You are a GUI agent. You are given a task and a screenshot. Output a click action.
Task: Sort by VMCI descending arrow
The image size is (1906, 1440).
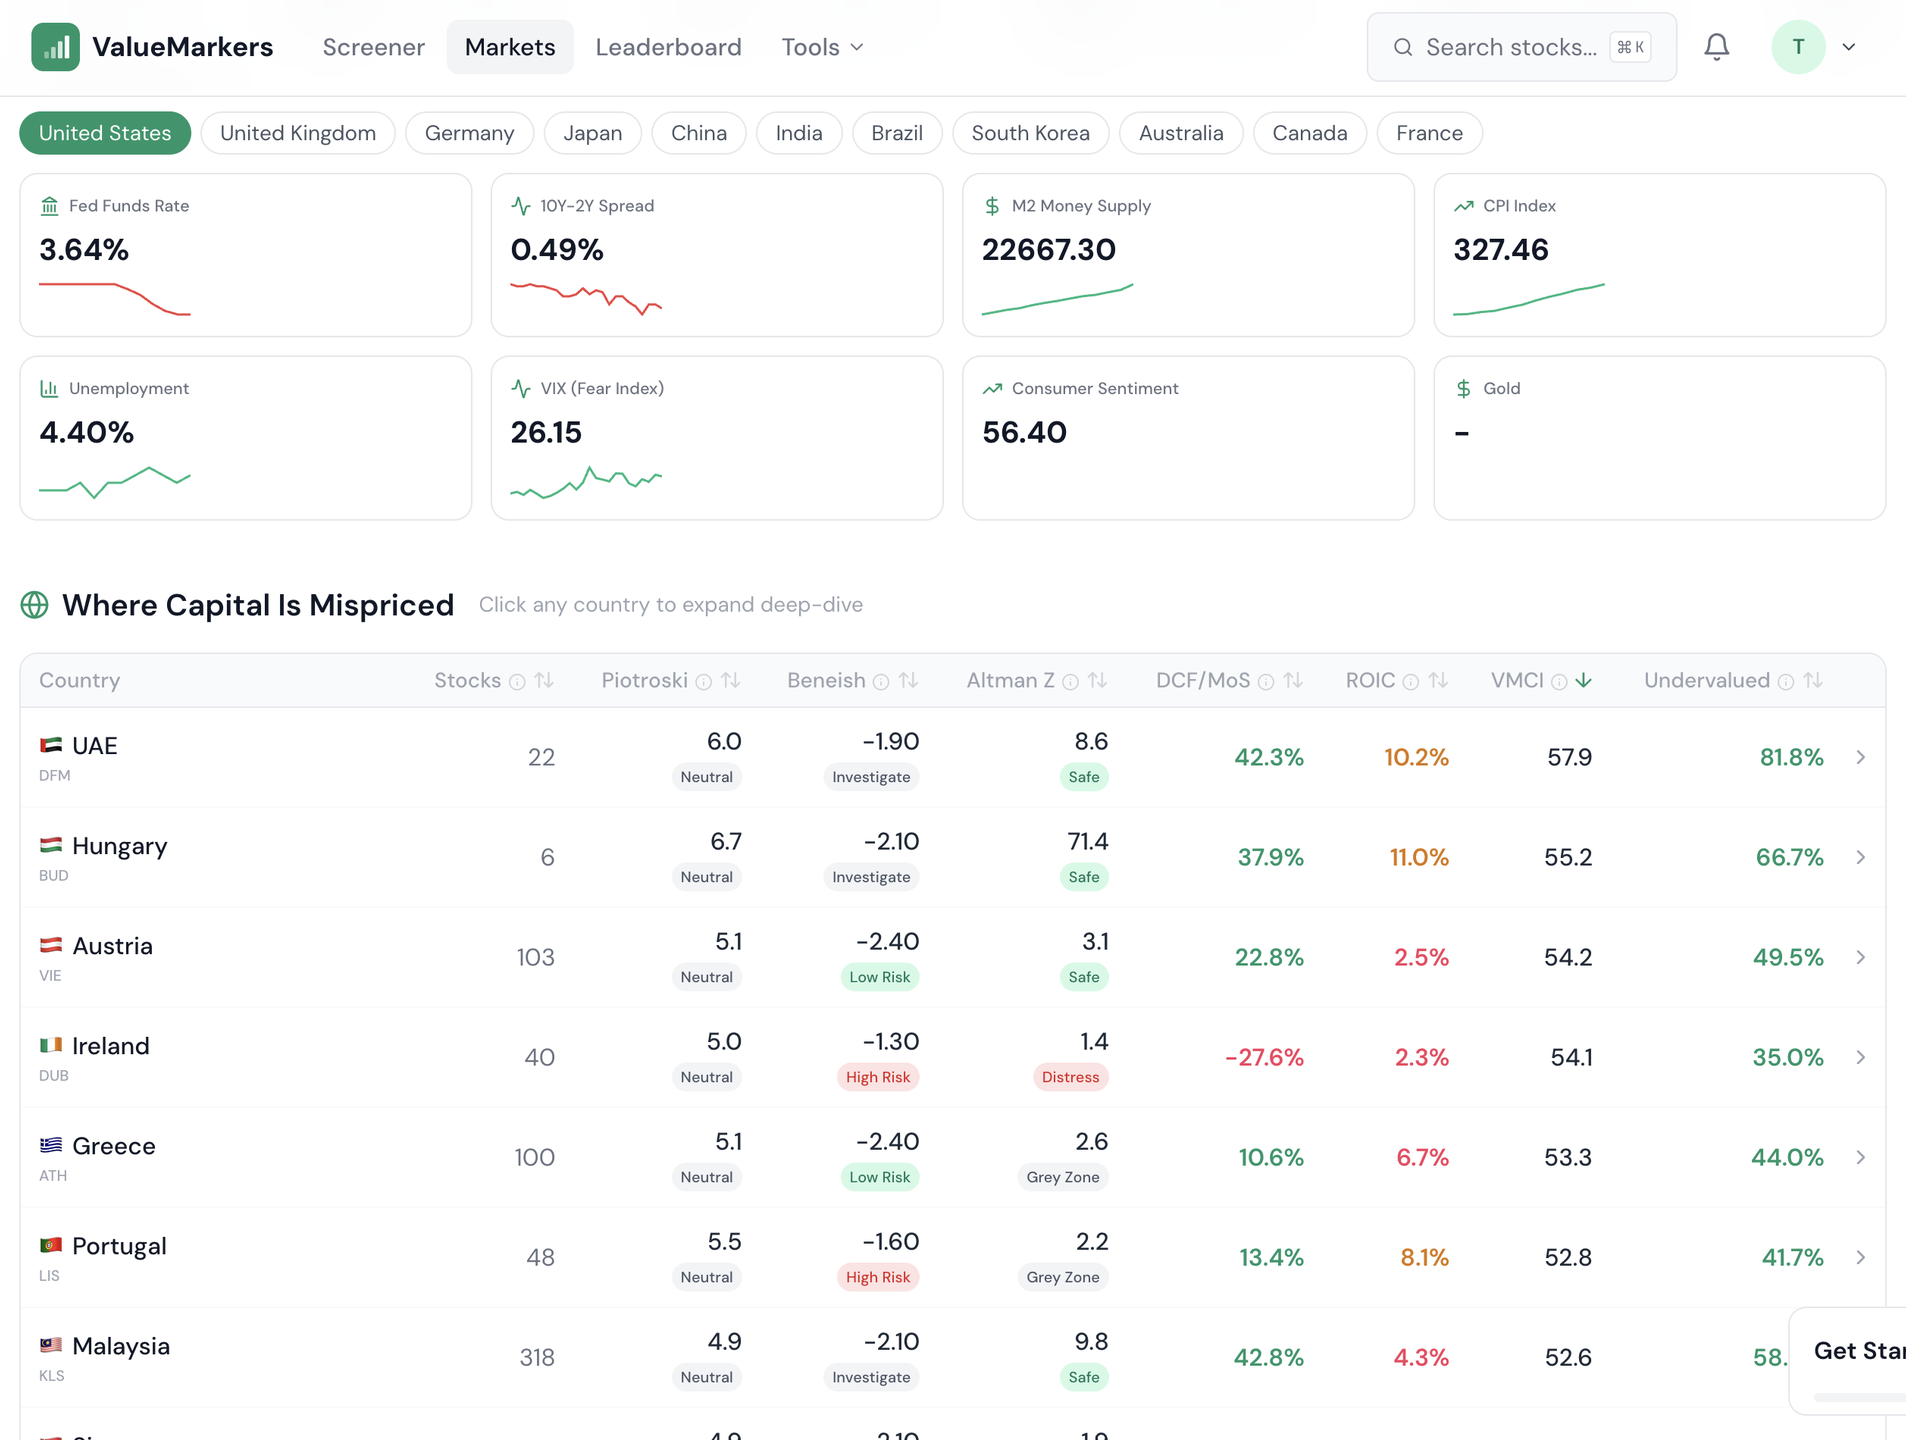[x=1583, y=681]
